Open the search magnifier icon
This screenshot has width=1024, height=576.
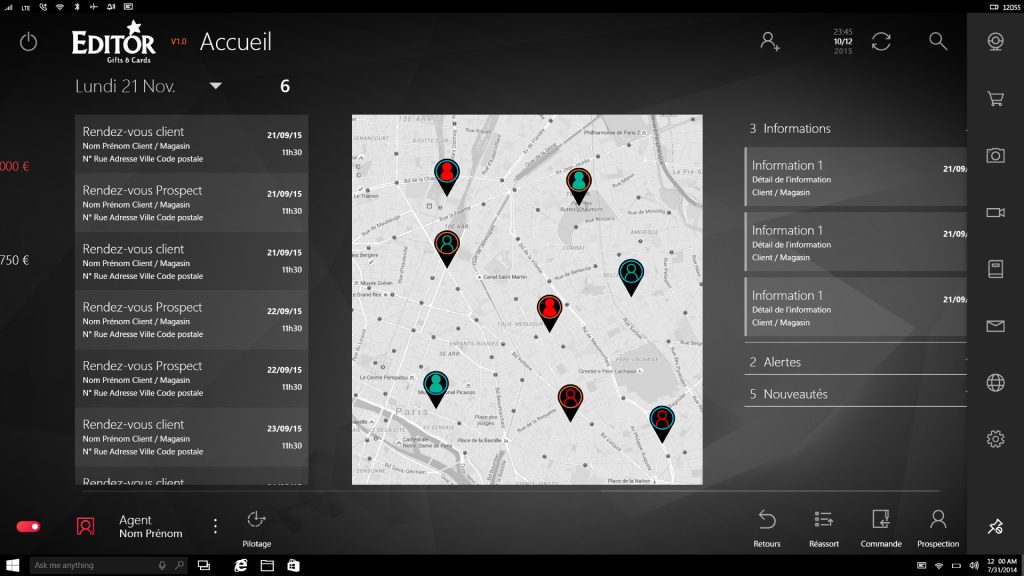(938, 41)
